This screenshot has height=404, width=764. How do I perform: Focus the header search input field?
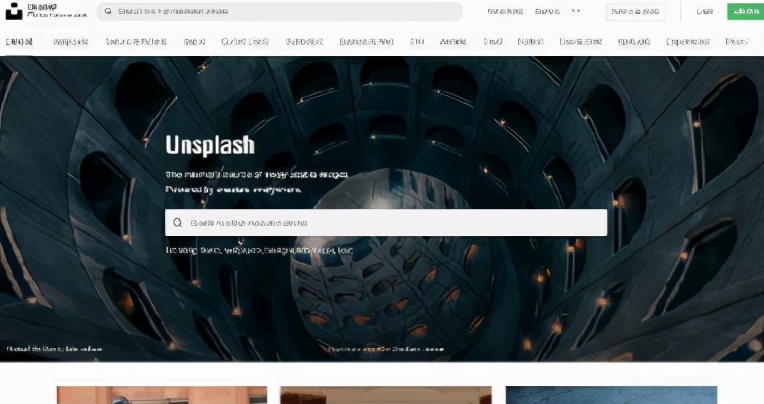[x=280, y=11]
